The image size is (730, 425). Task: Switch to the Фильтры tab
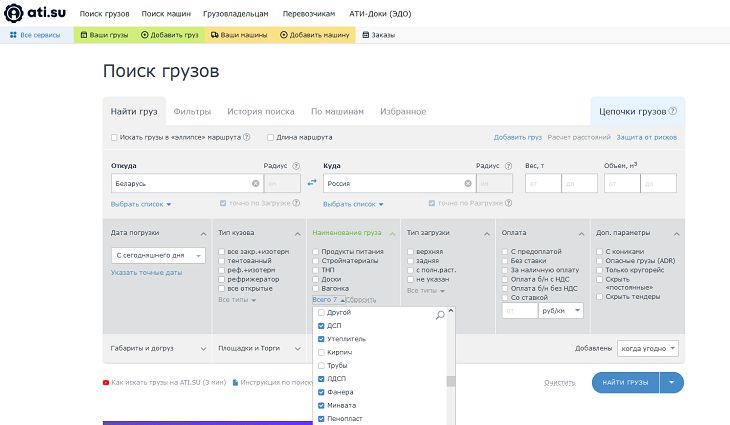pos(190,111)
